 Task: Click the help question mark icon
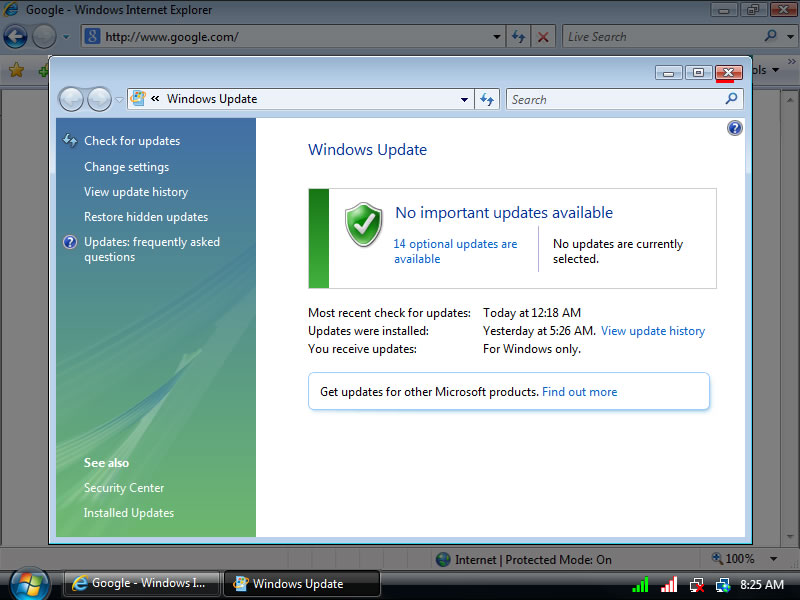pos(735,128)
